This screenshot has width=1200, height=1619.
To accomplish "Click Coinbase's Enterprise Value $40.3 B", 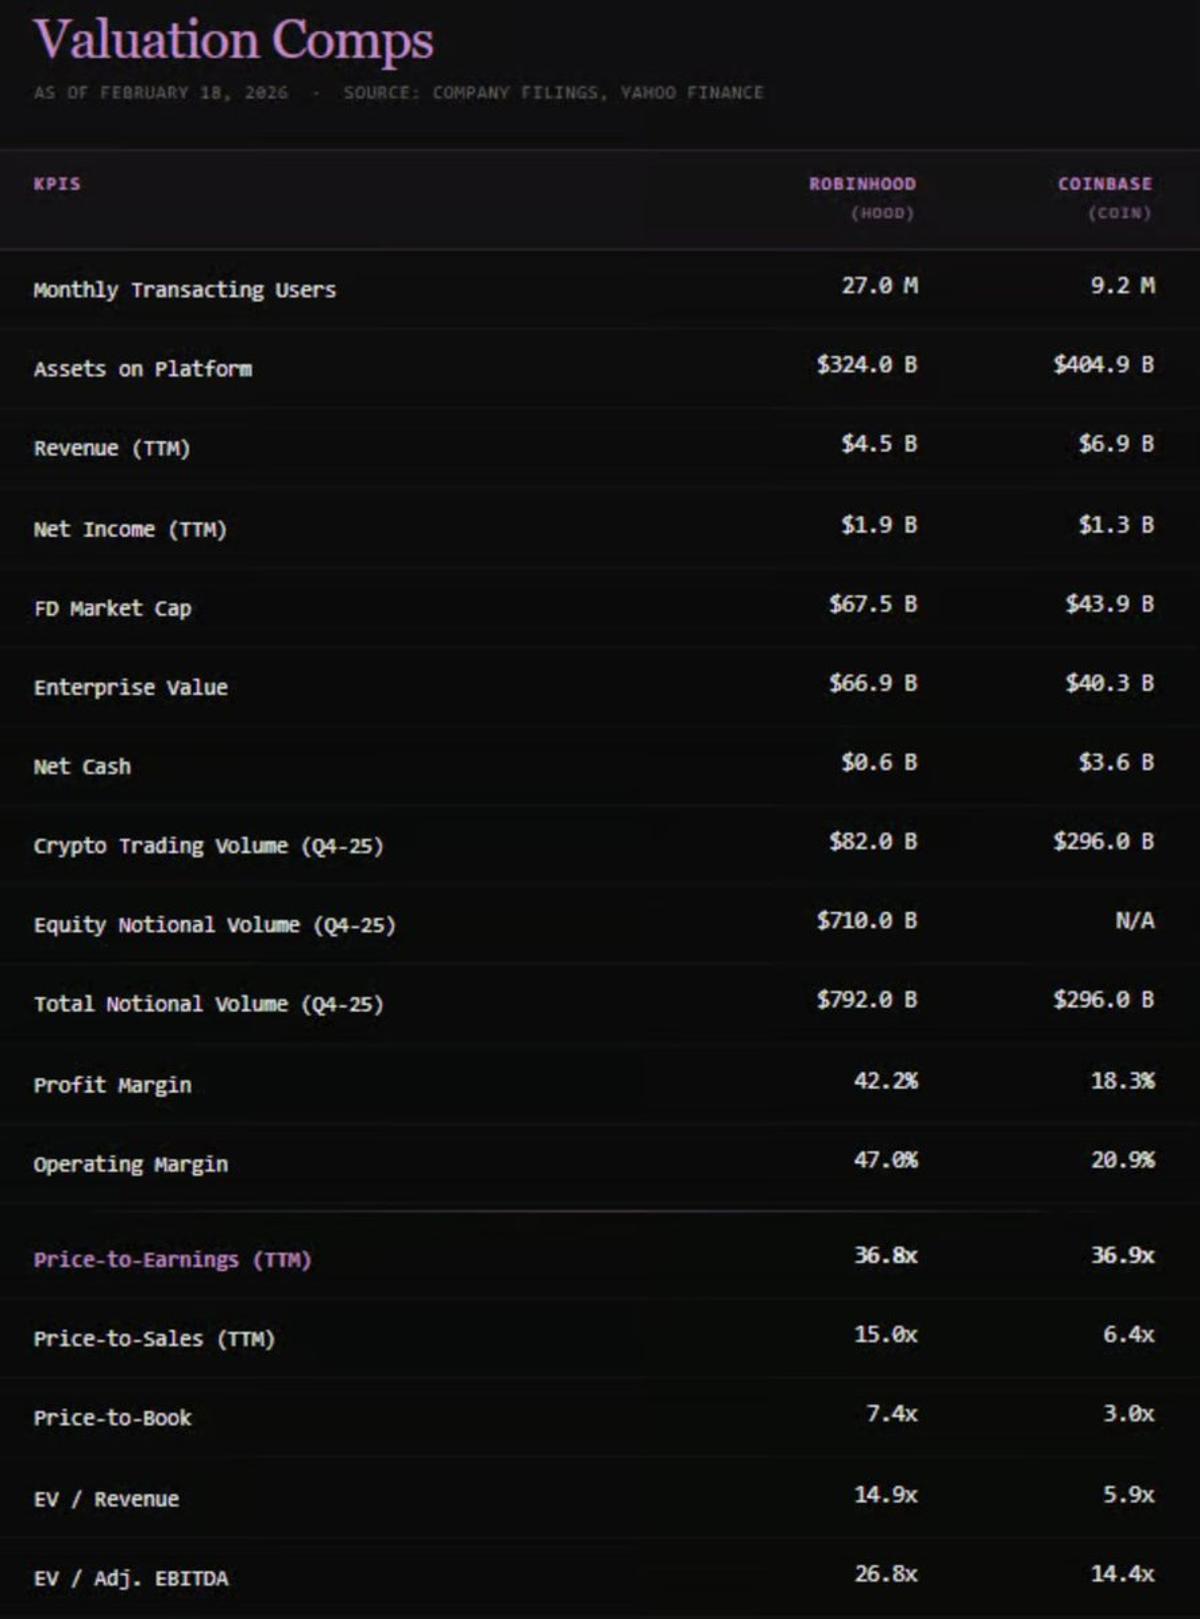I will (x=1109, y=683).
